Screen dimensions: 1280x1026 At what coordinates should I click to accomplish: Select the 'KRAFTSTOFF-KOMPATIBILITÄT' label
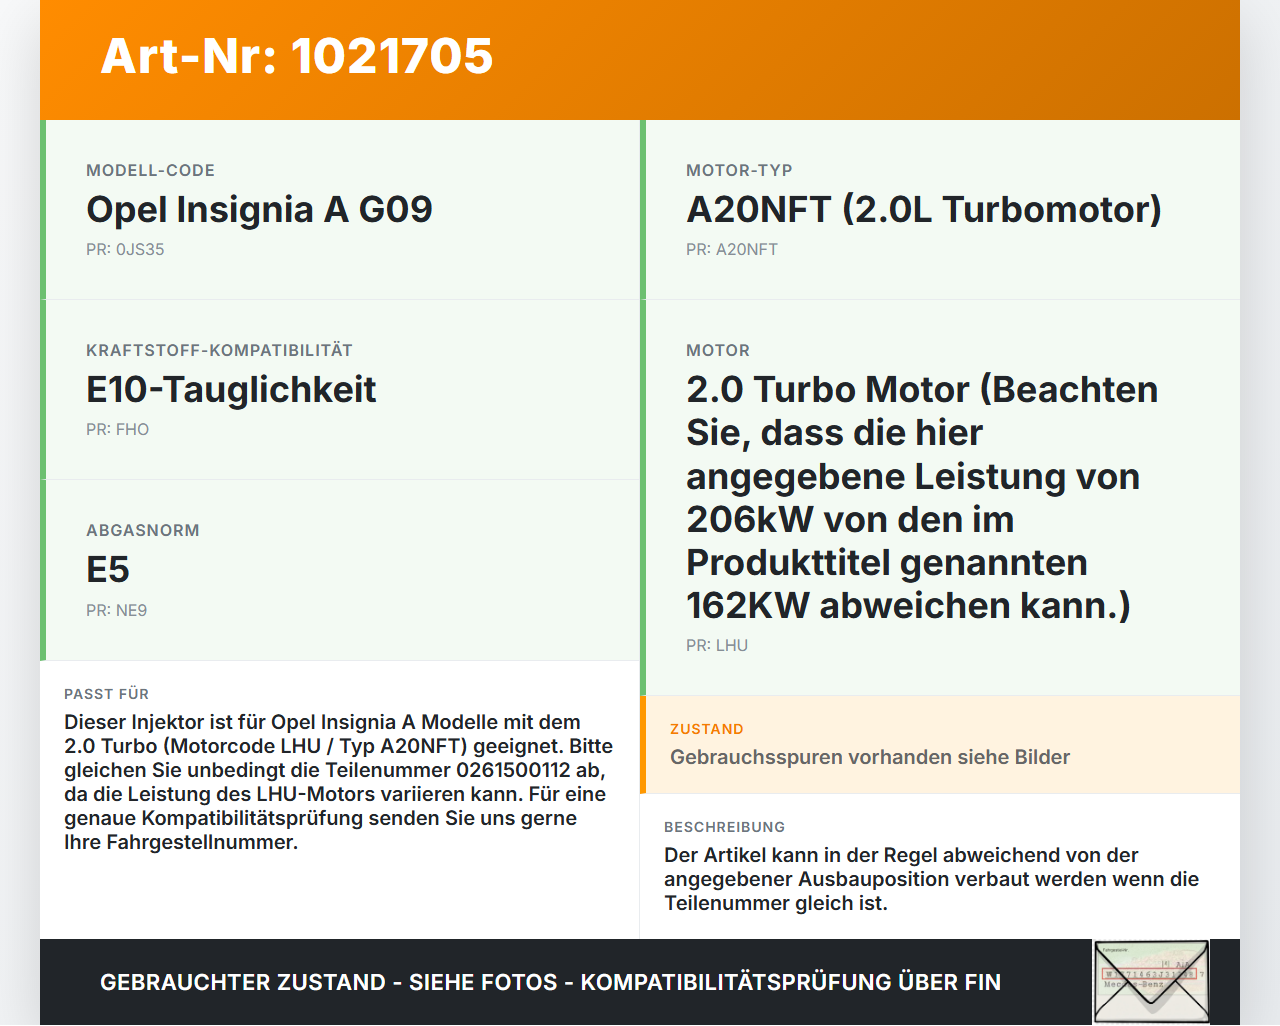click(x=219, y=350)
